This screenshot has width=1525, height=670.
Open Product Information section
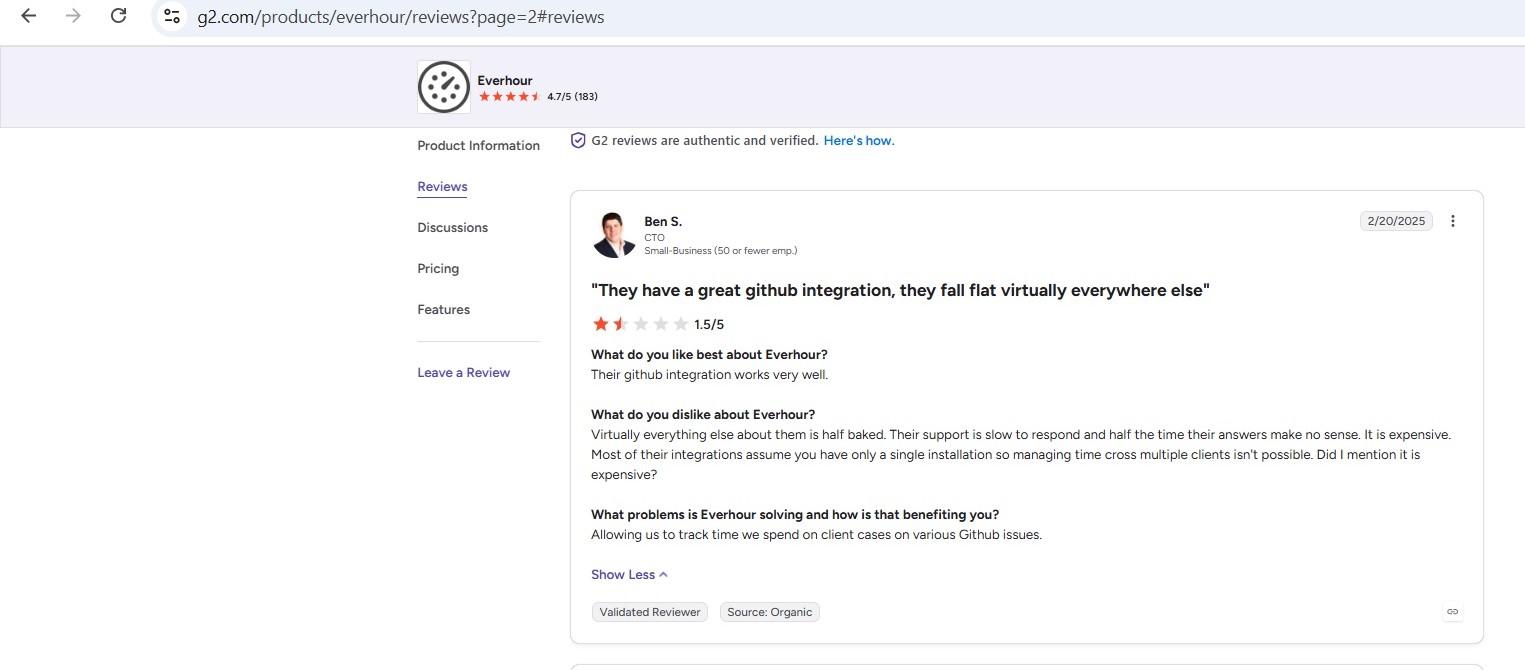[x=478, y=146]
